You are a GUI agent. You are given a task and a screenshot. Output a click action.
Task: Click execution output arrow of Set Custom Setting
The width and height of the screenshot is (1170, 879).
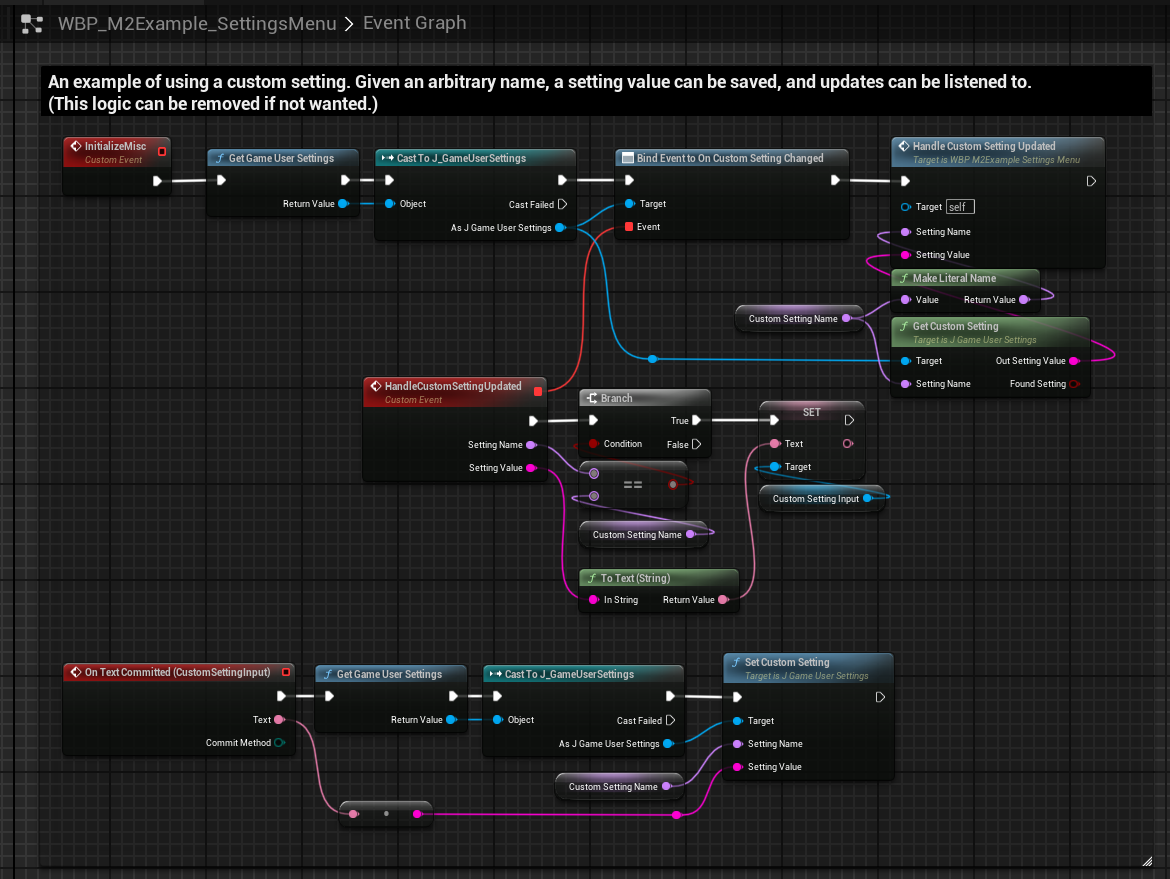pos(880,697)
